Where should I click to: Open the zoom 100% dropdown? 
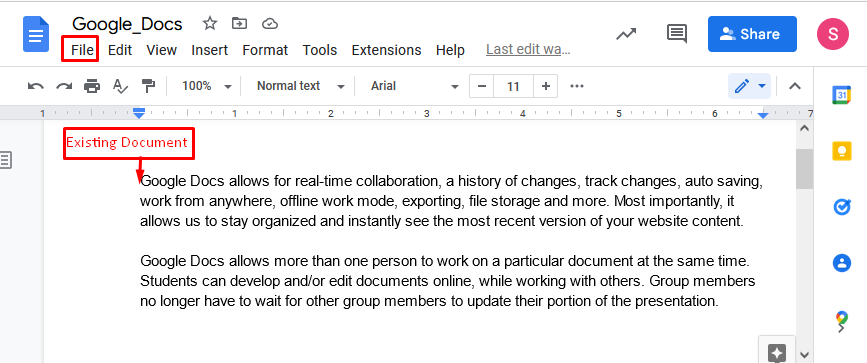pyautogui.click(x=207, y=86)
